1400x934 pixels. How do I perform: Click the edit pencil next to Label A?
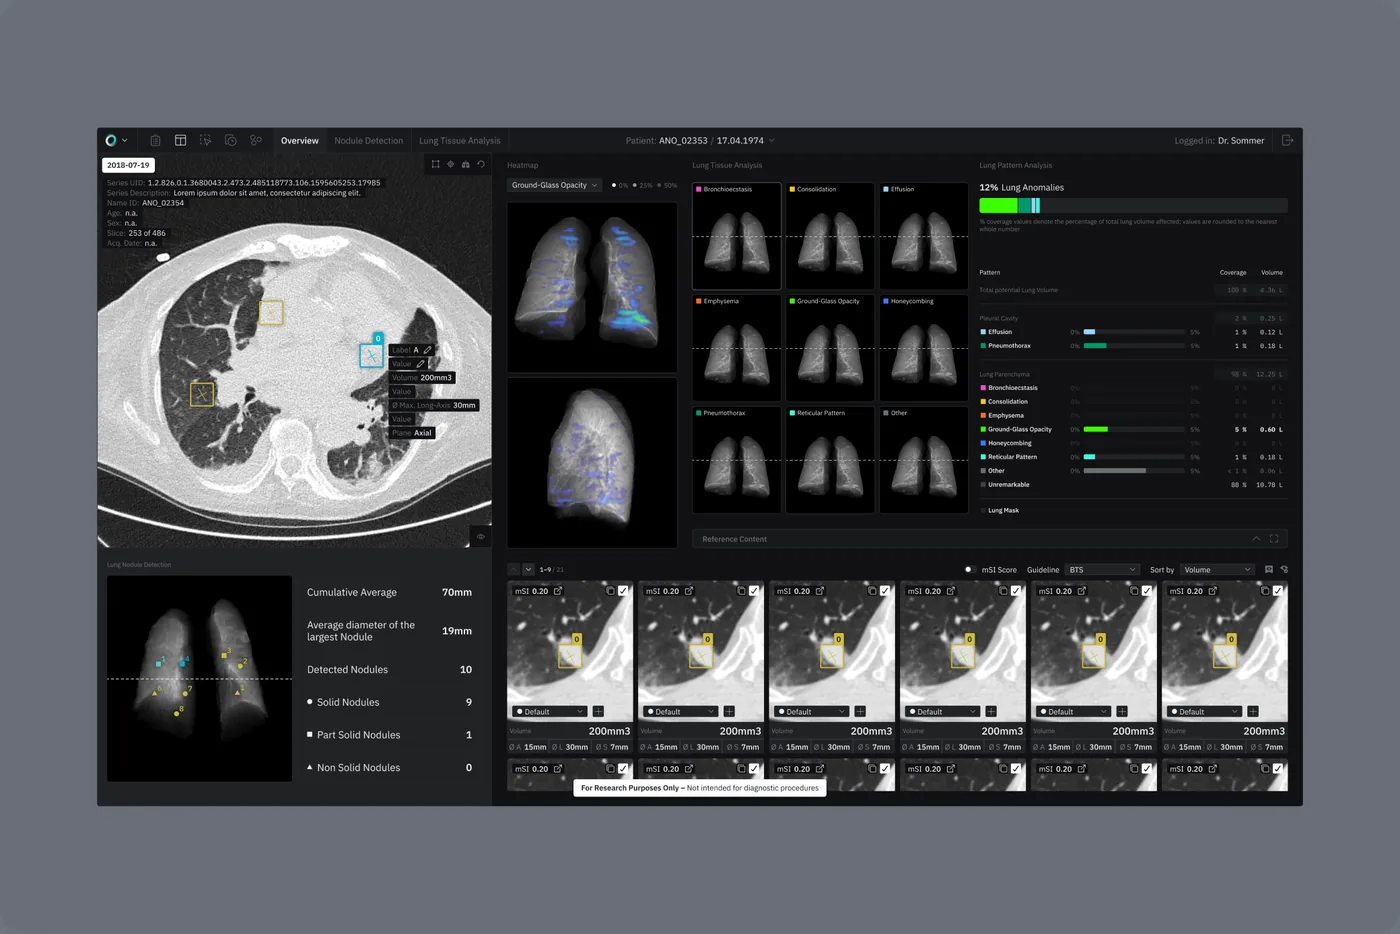coord(427,350)
